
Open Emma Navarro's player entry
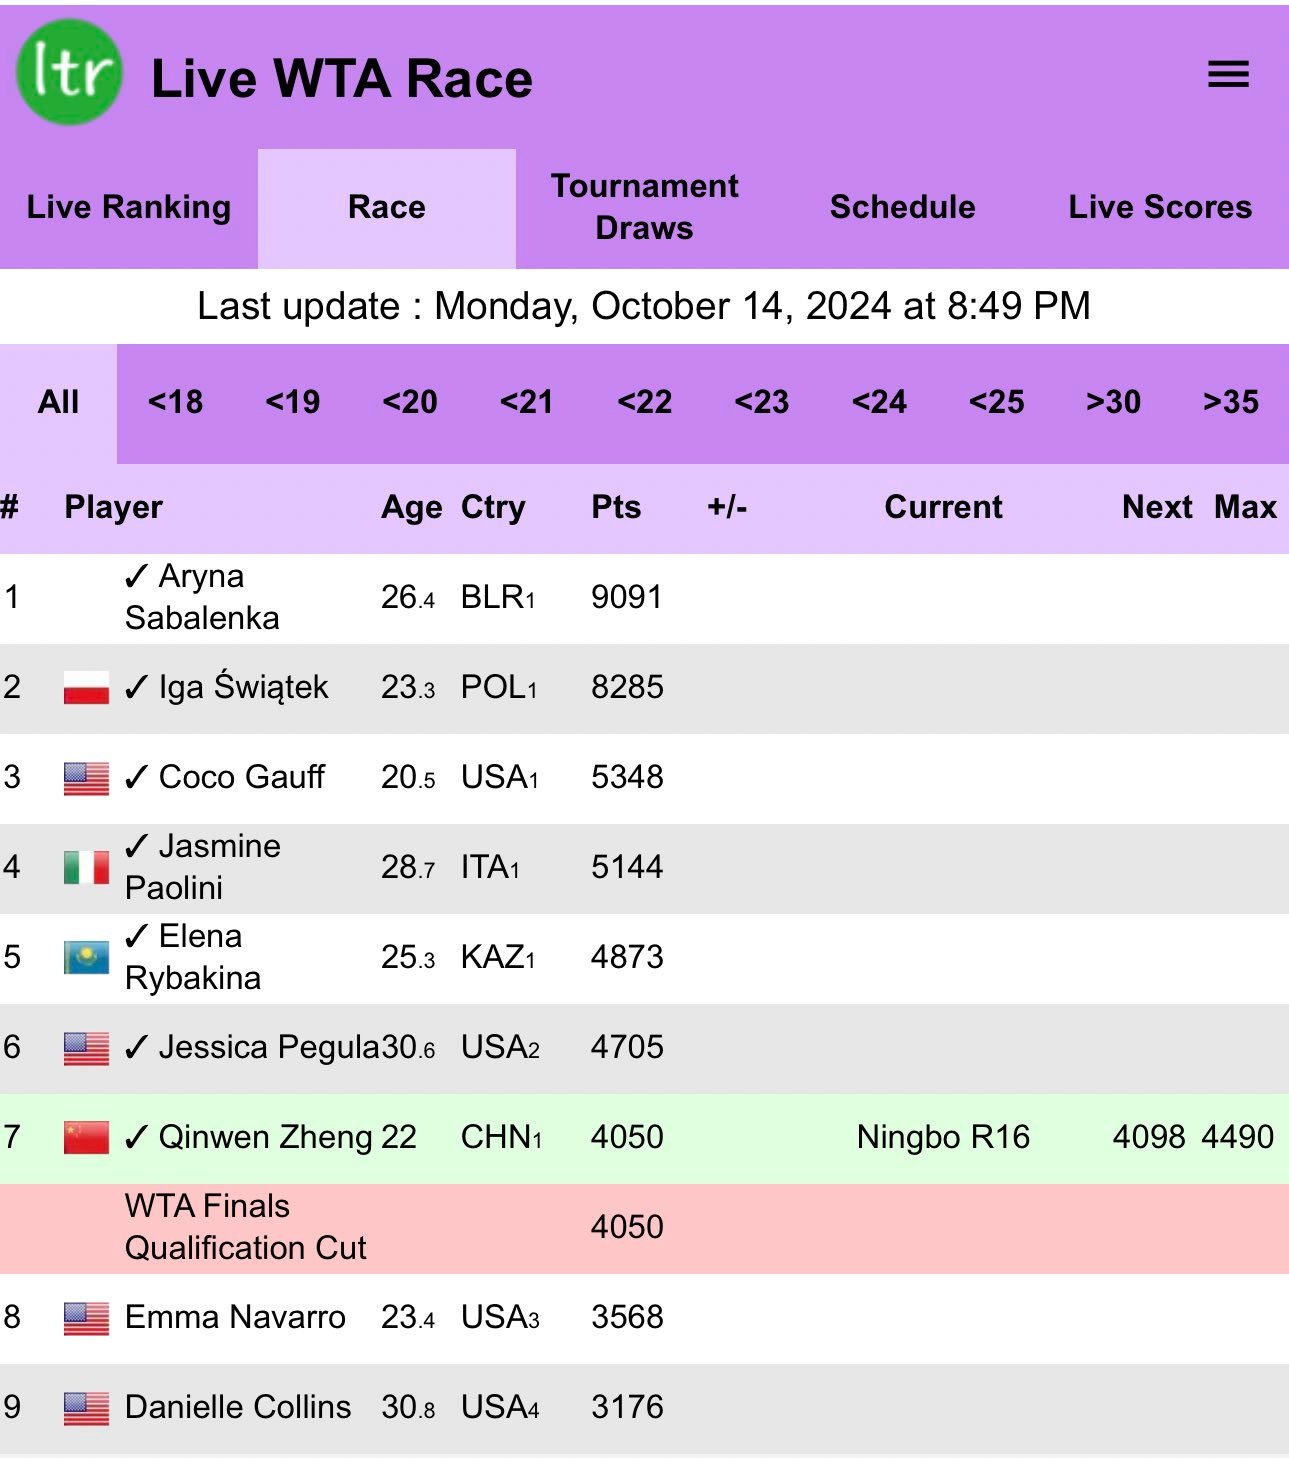pyautogui.click(x=235, y=1317)
